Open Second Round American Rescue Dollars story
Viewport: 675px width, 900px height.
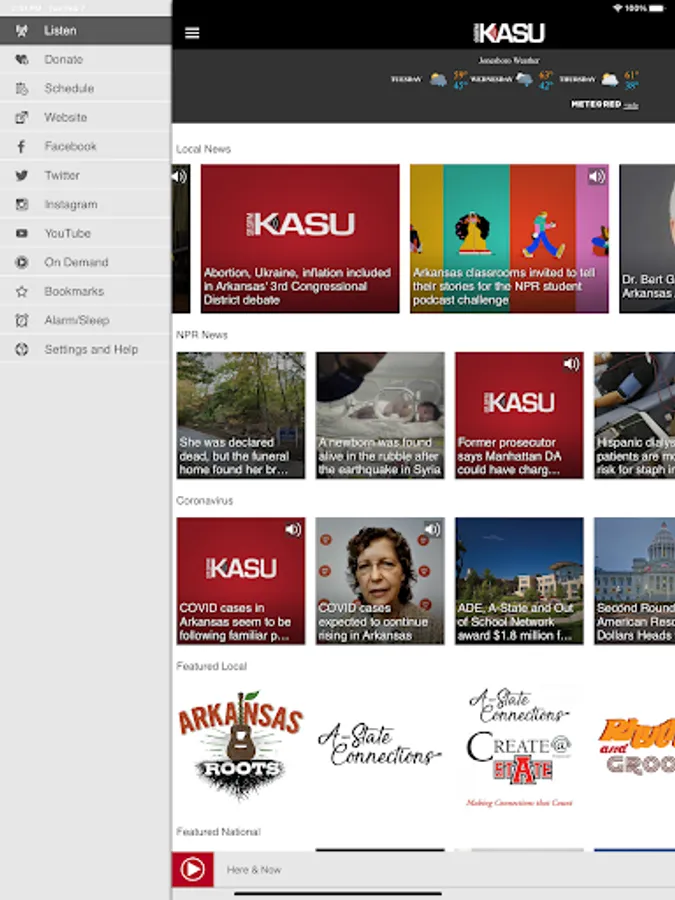tap(634, 581)
